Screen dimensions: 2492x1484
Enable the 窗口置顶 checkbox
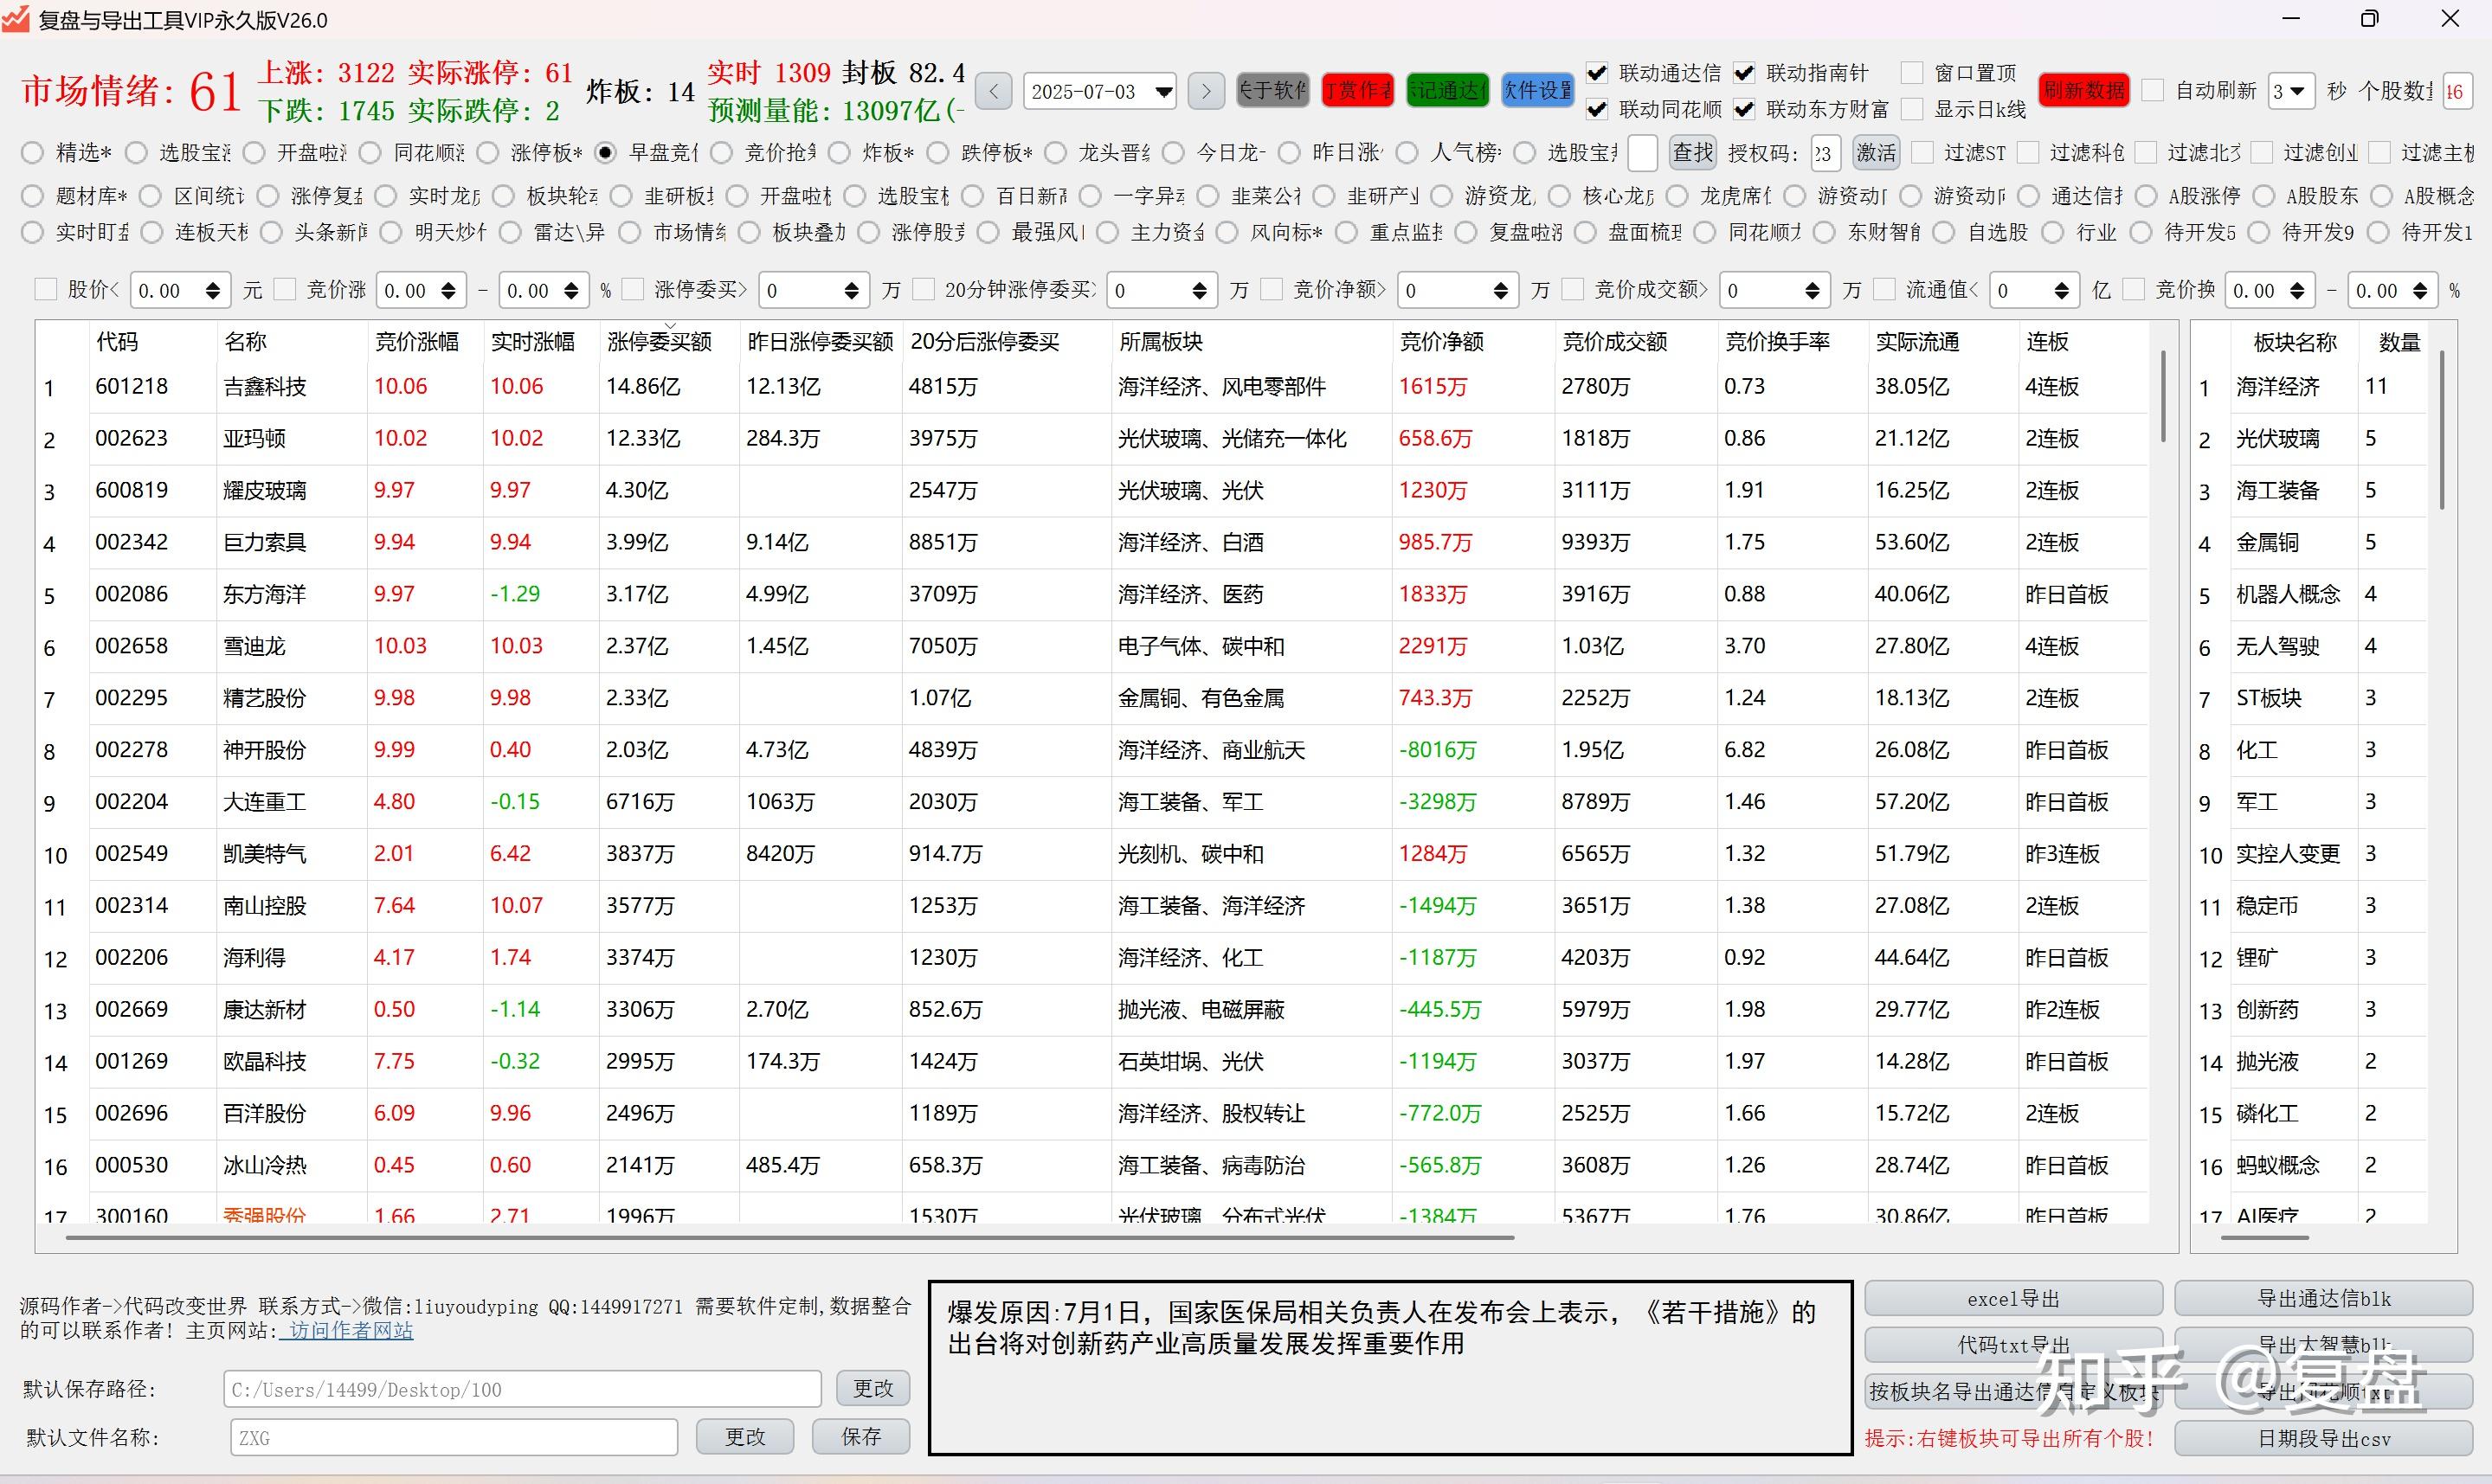click(1913, 72)
